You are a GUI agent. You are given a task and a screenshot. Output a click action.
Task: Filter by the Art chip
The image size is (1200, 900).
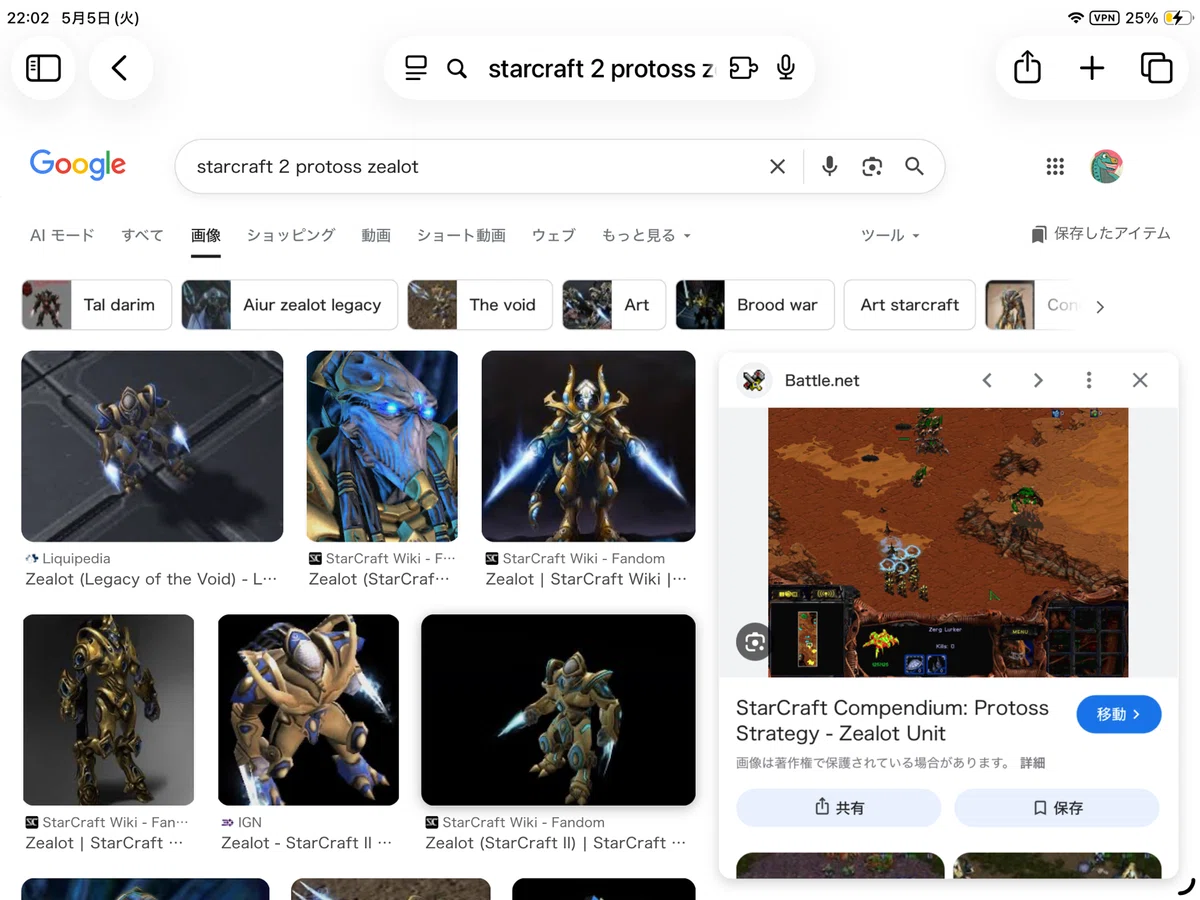[614, 305]
